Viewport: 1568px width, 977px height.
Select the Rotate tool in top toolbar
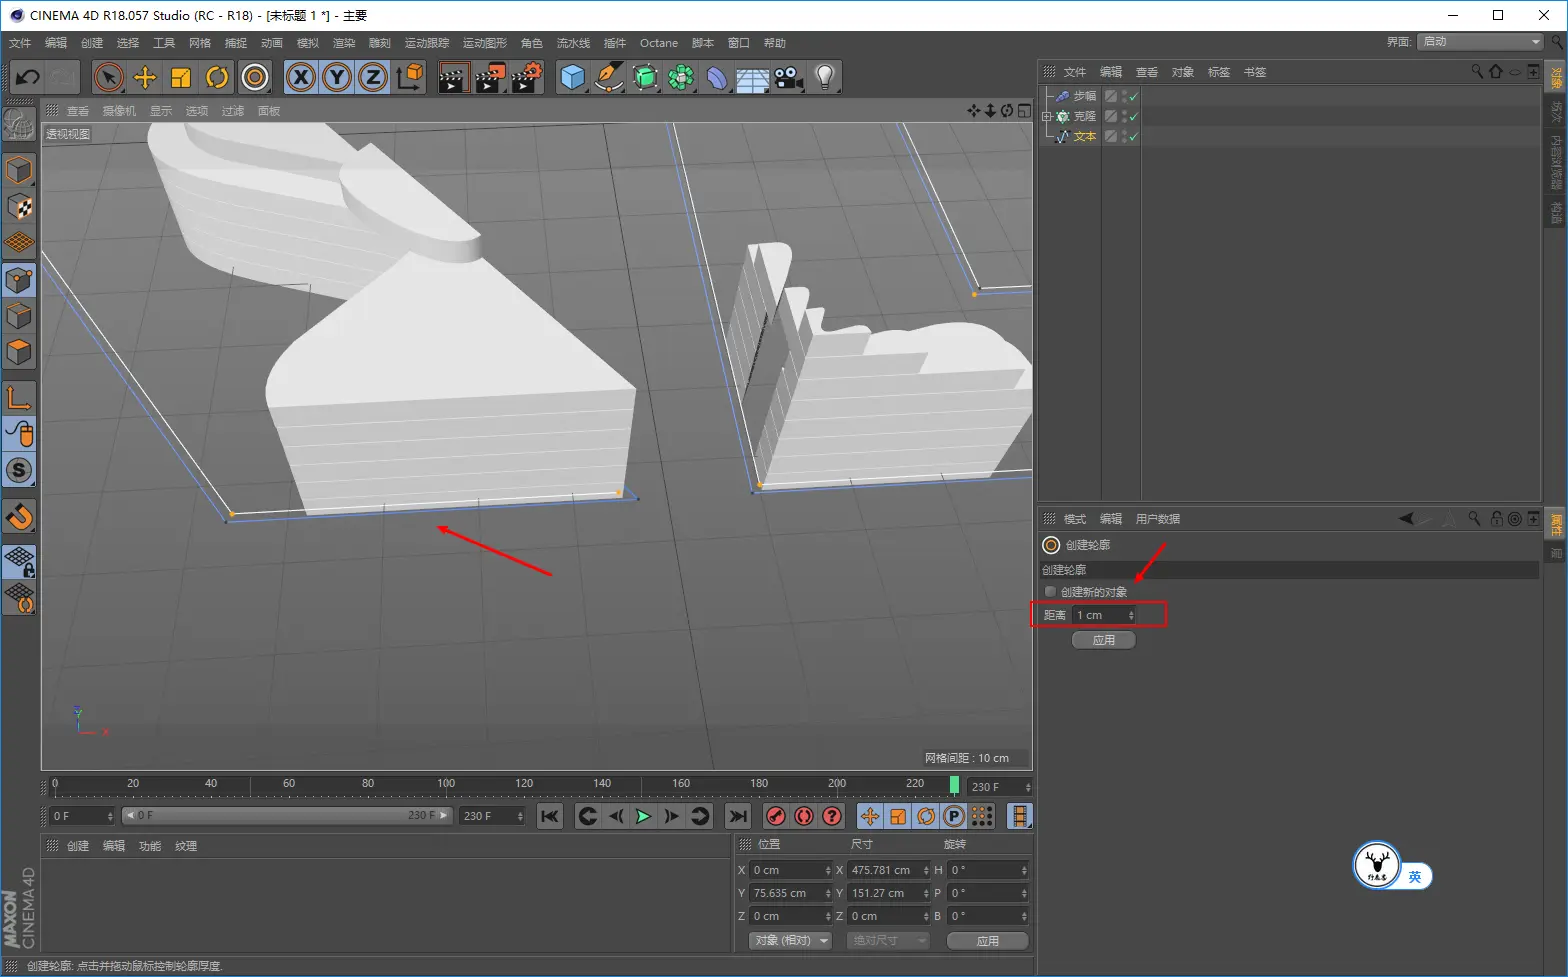click(217, 77)
